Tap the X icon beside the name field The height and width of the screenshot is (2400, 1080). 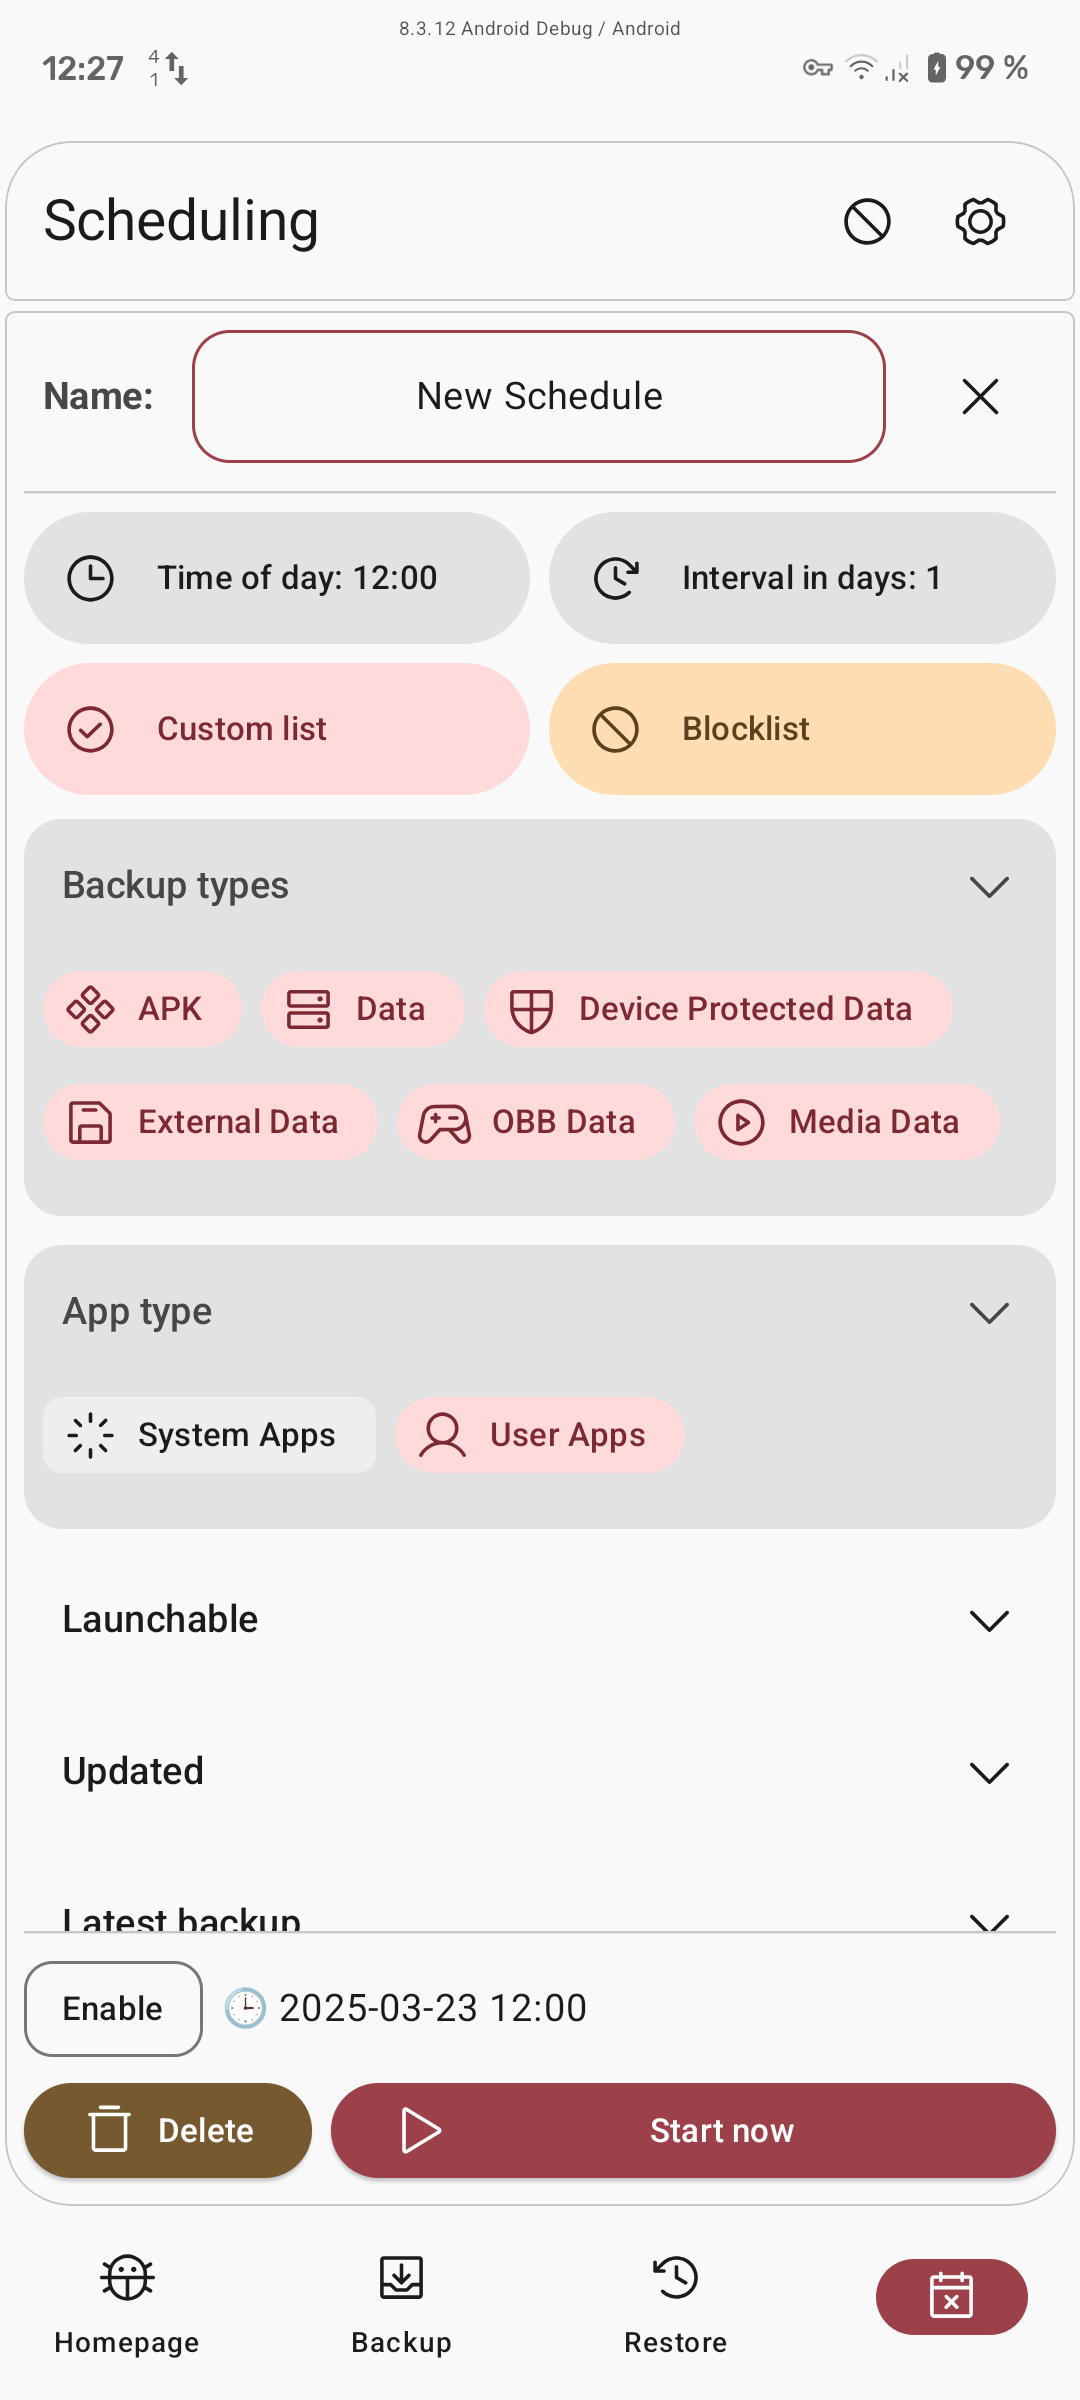[x=980, y=396]
